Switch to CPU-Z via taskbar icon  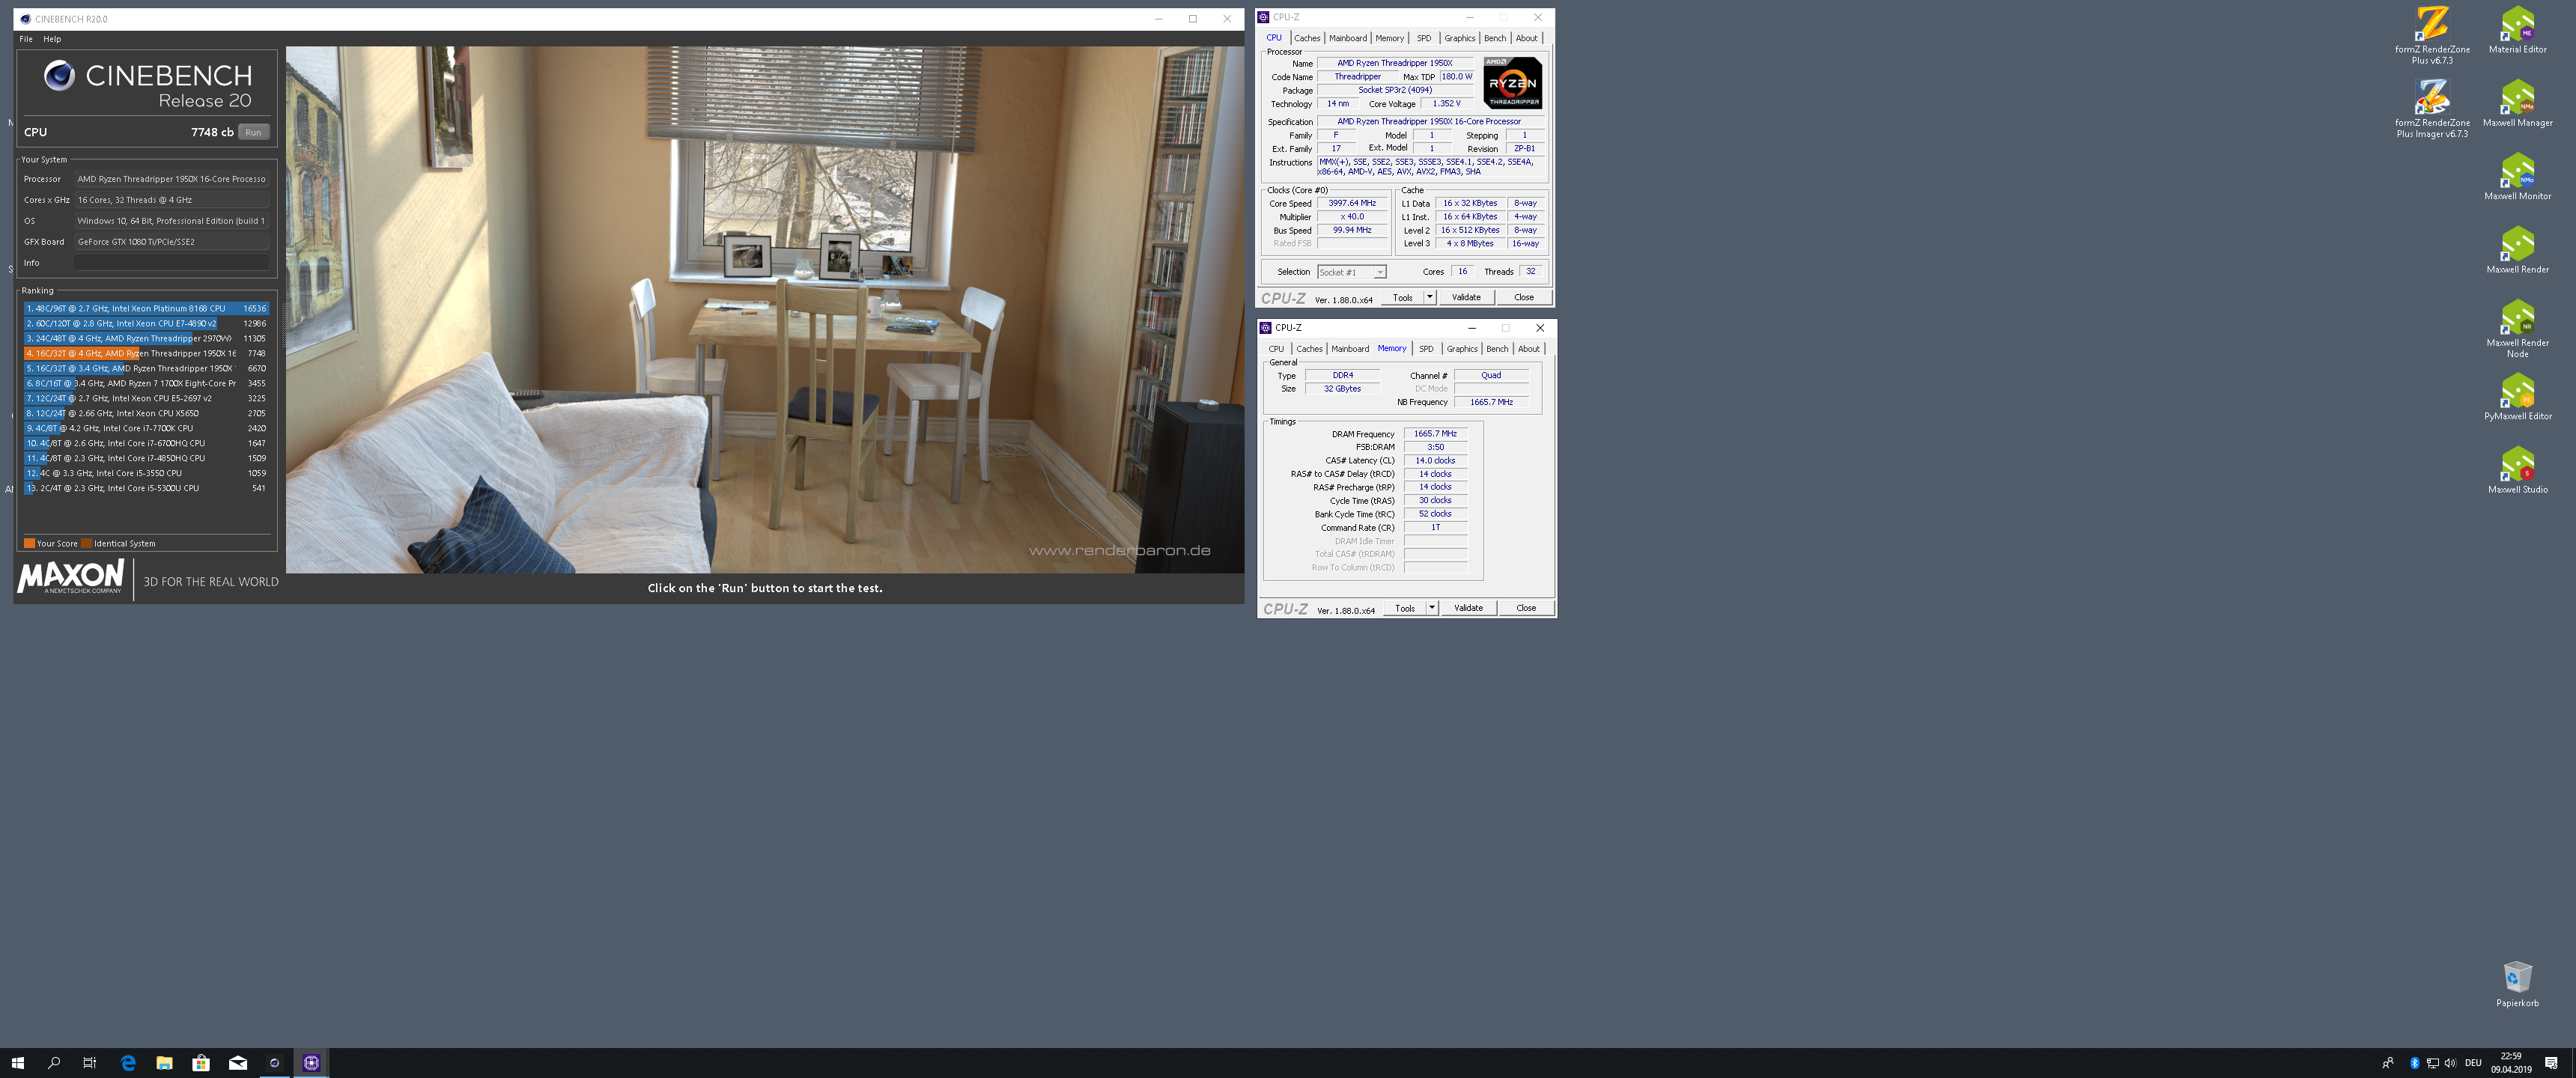pyautogui.click(x=311, y=1063)
